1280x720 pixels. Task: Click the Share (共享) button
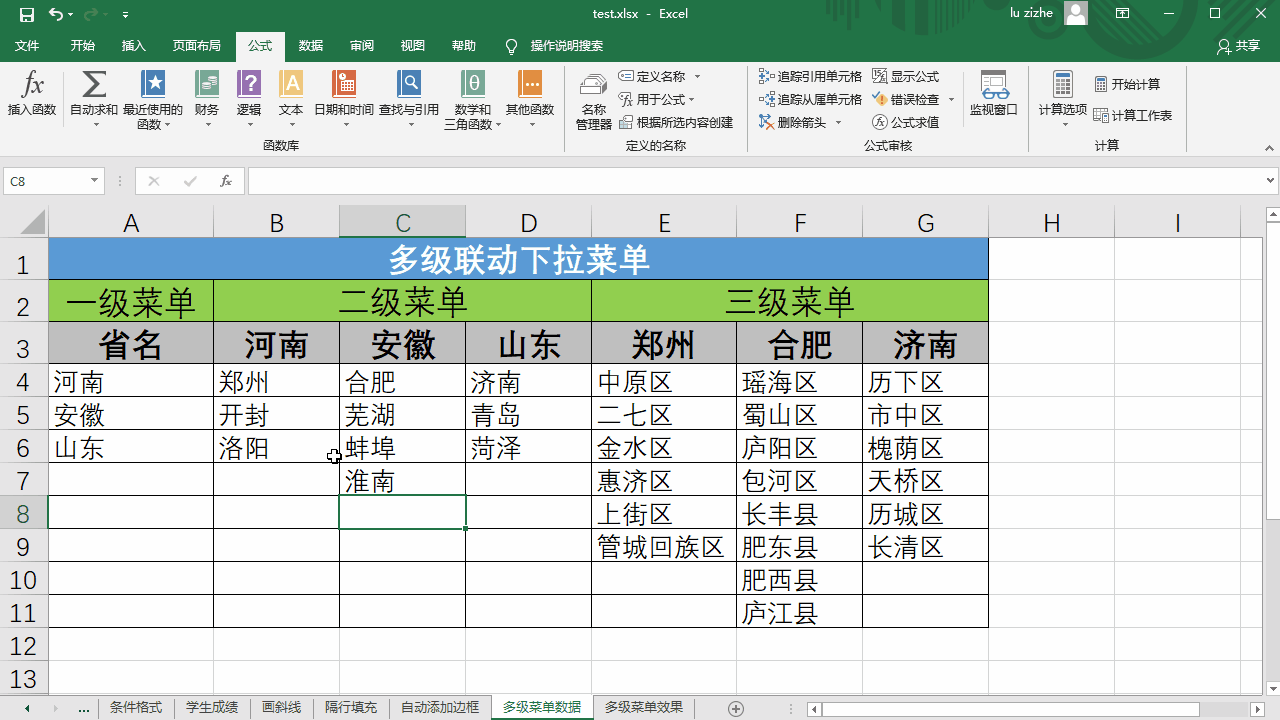pos(1238,46)
